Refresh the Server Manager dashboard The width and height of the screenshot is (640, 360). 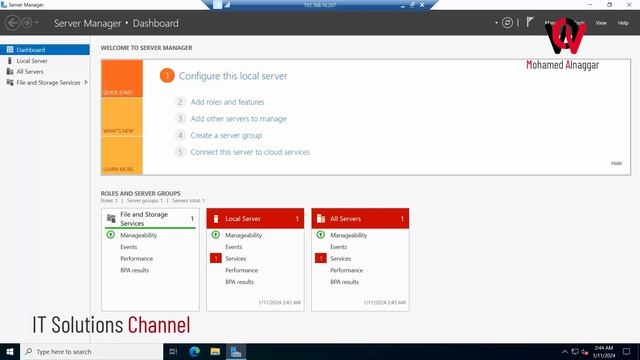[507, 23]
